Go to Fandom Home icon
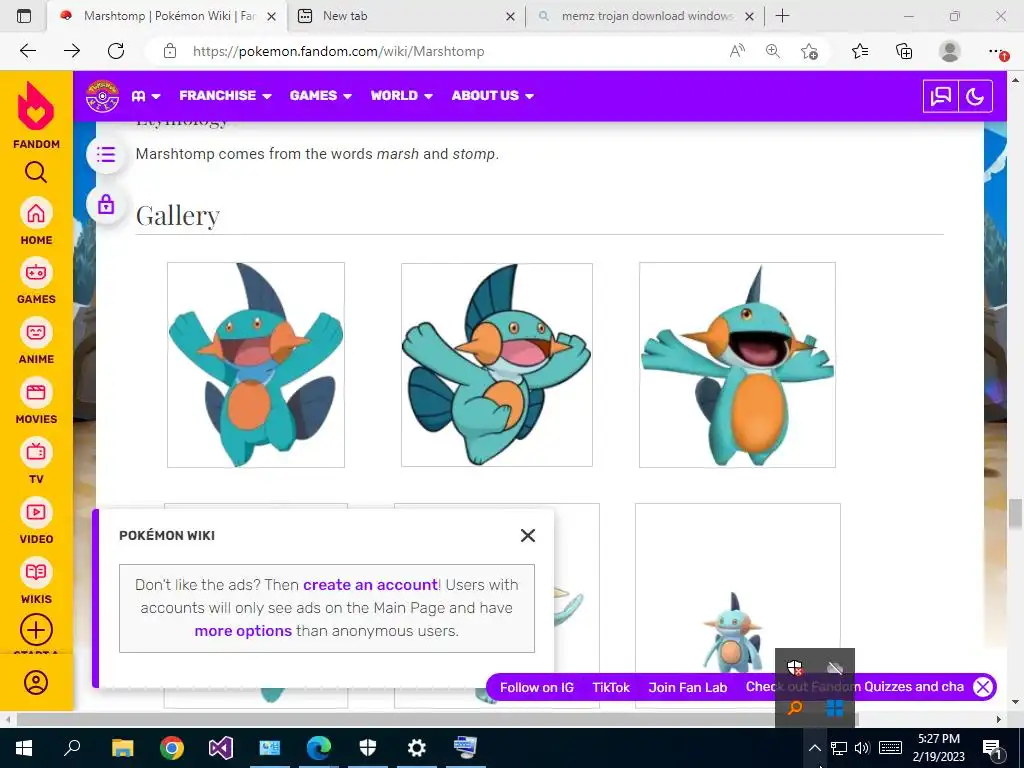 (36, 213)
